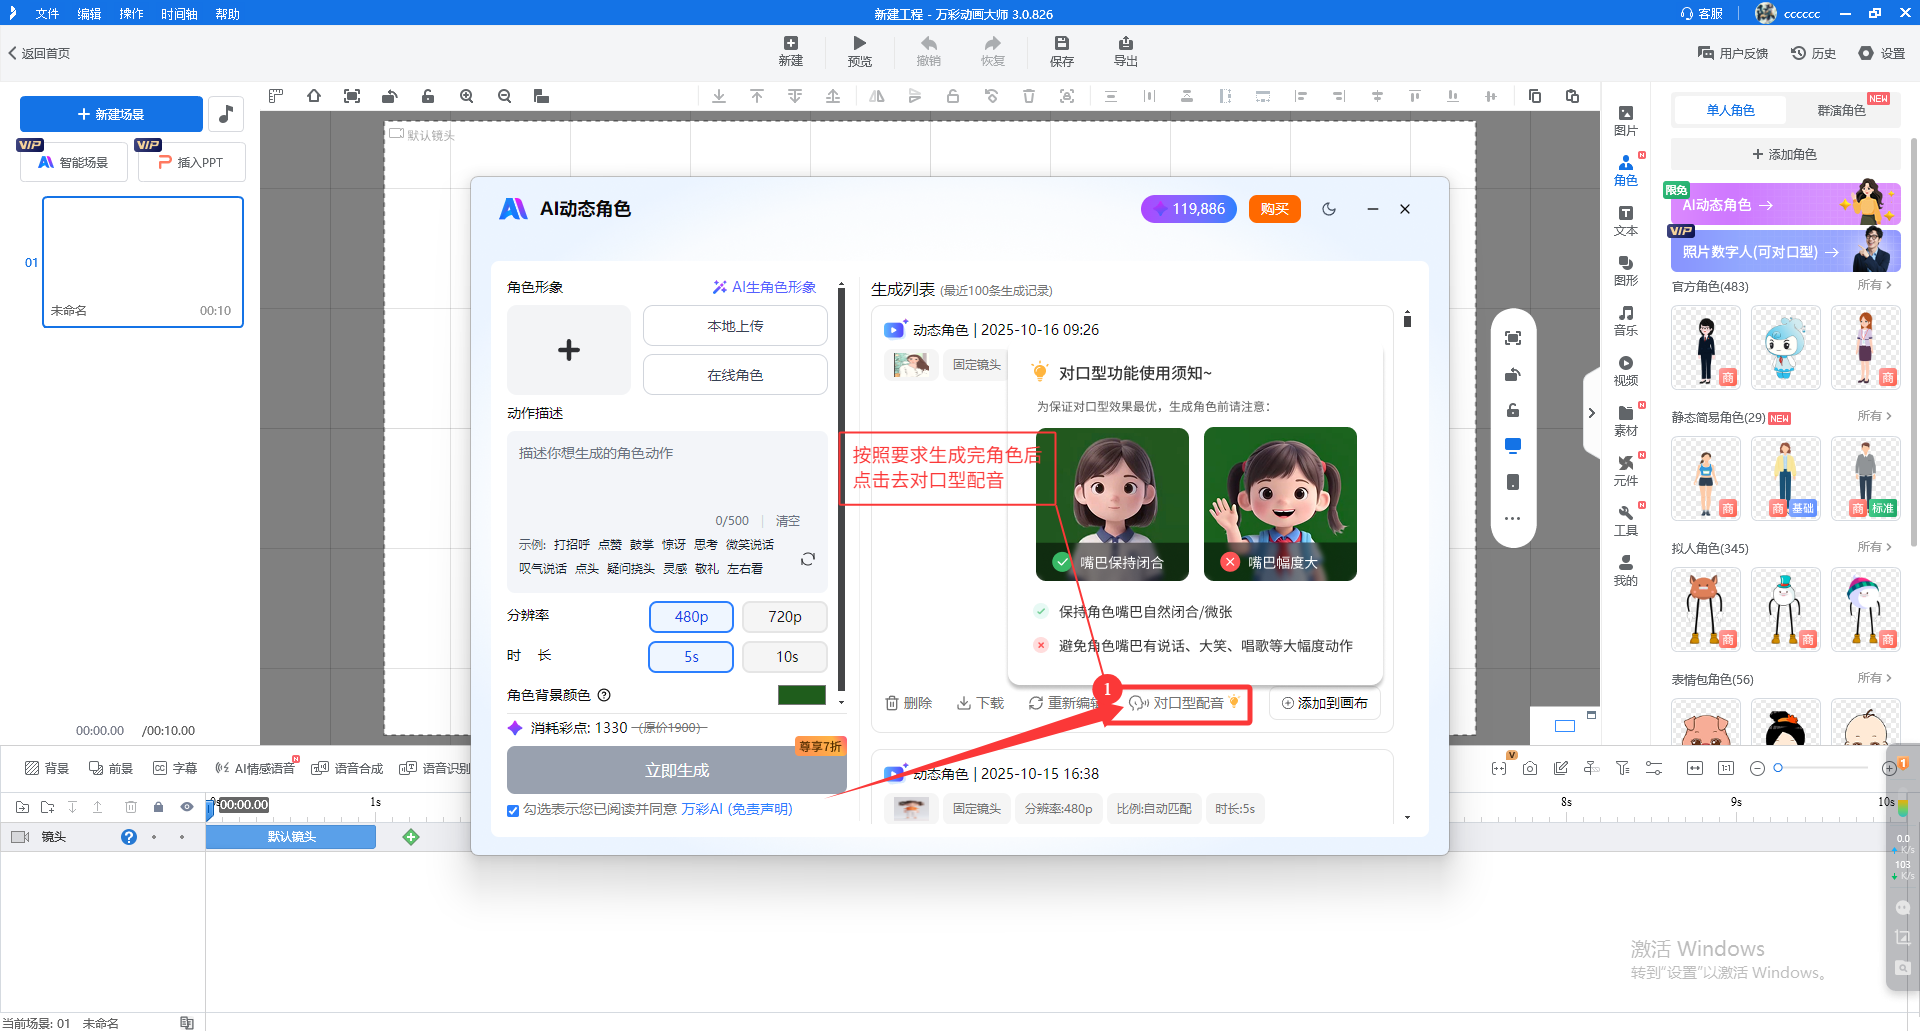The height and width of the screenshot is (1031, 1920).
Task: Select the 720p resolution option
Action: click(x=784, y=617)
